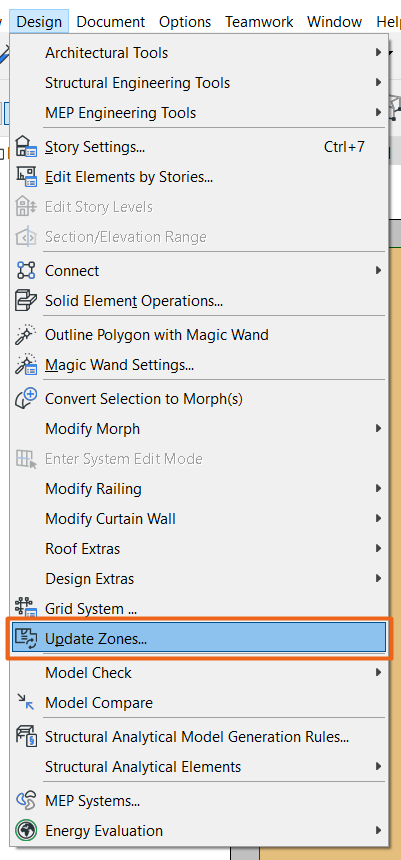Click the Connect menu icon
The width and height of the screenshot is (401, 860).
click(x=26, y=271)
